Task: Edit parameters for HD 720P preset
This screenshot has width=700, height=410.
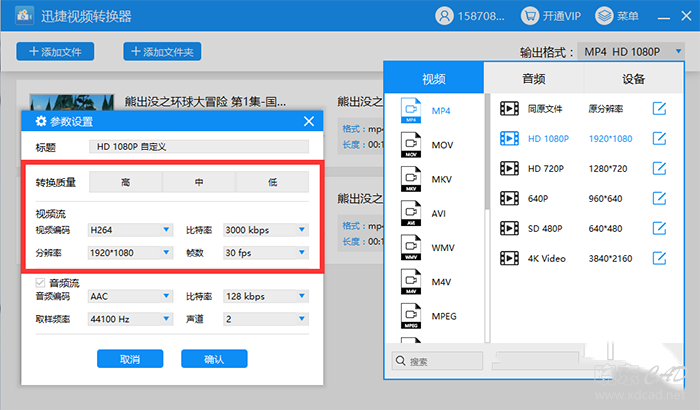Action: coord(659,168)
